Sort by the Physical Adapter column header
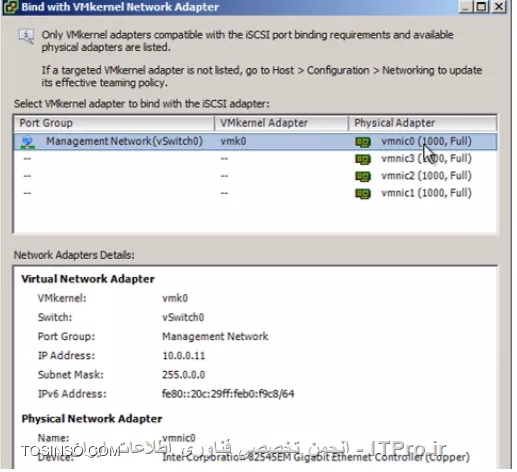The height and width of the screenshot is (472, 517). pos(422,123)
